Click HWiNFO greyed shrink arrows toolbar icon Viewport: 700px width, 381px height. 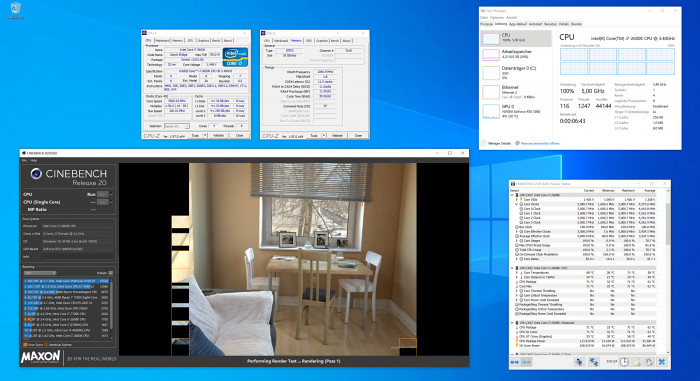pyautogui.click(x=526, y=362)
